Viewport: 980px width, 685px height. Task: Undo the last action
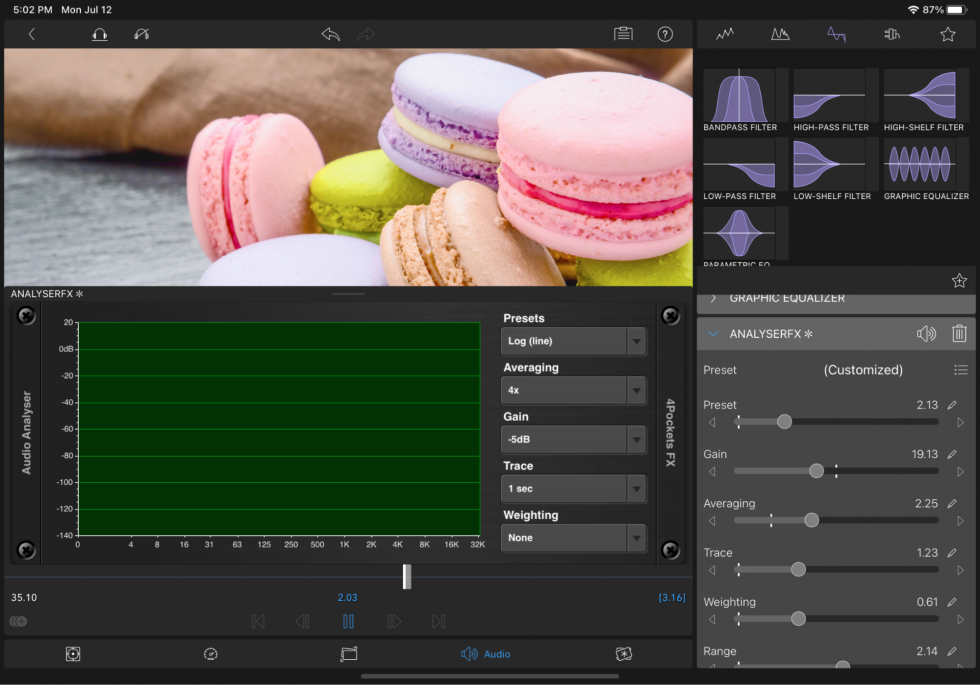tap(330, 33)
